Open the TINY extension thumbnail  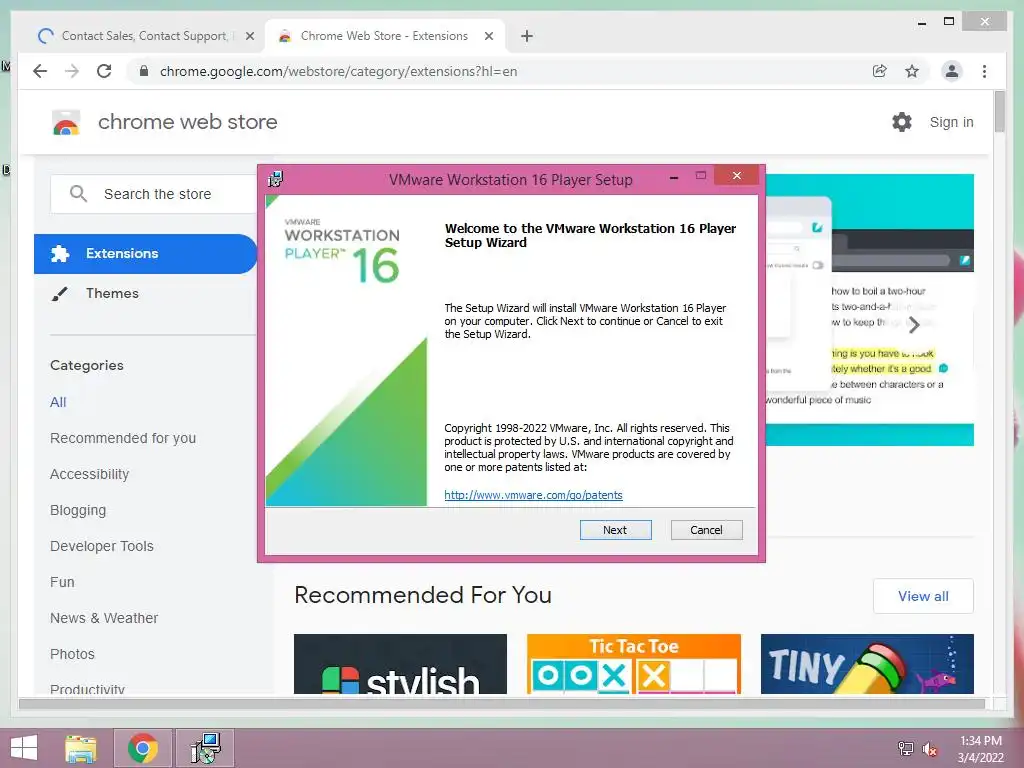pyautogui.click(x=867, y=664)
